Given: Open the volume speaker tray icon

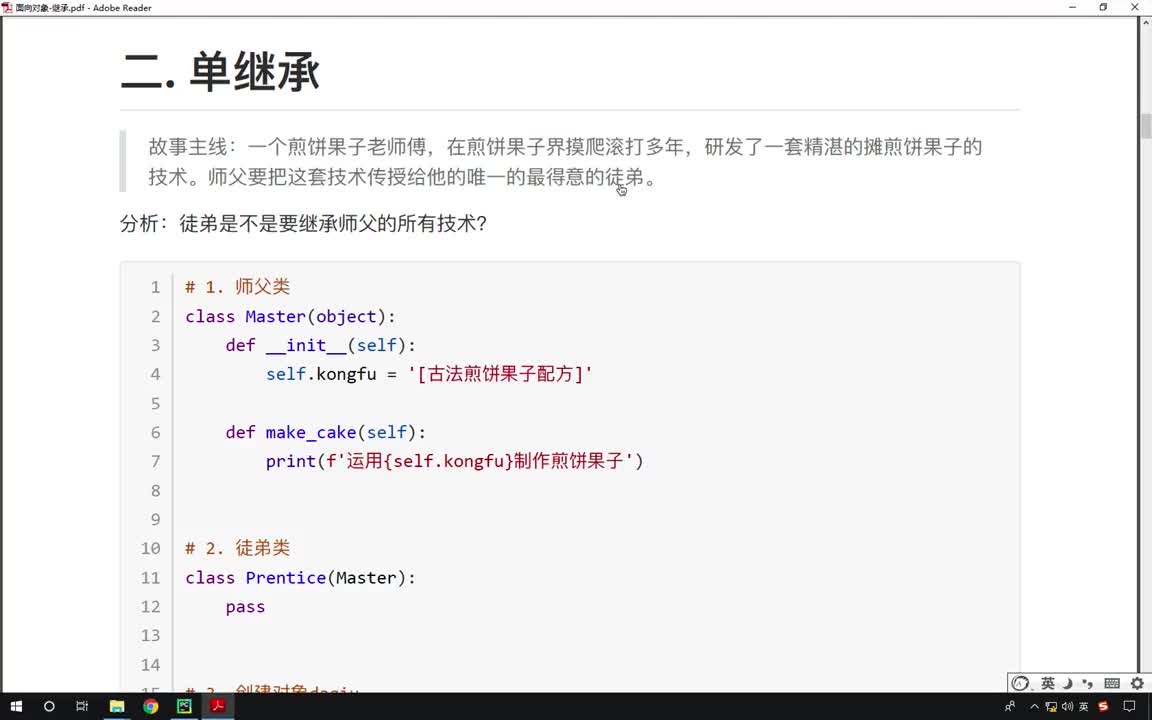Looking at the screenshot, I should (x=1068, y=706).
